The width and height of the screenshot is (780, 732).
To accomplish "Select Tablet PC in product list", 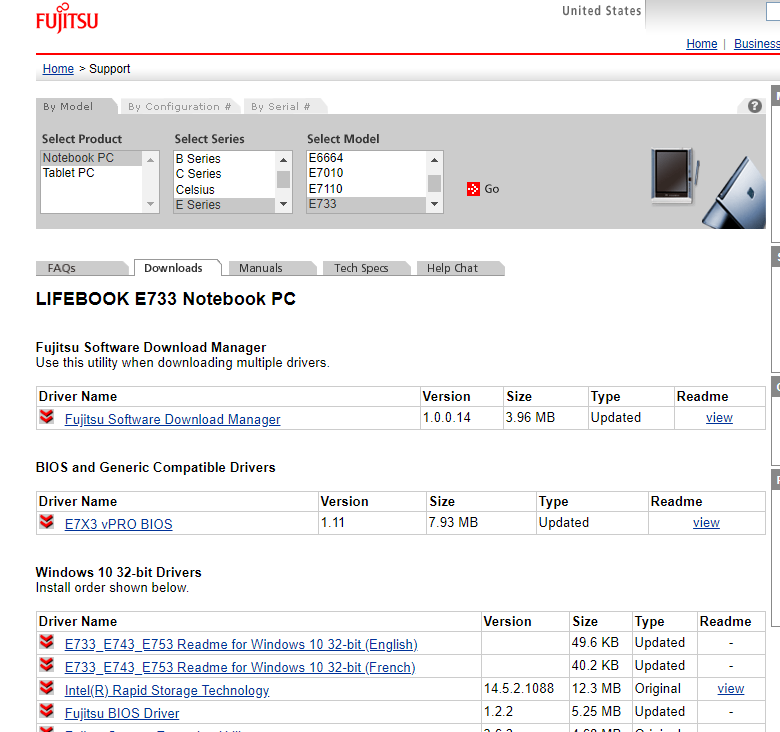I will (68, 173).
